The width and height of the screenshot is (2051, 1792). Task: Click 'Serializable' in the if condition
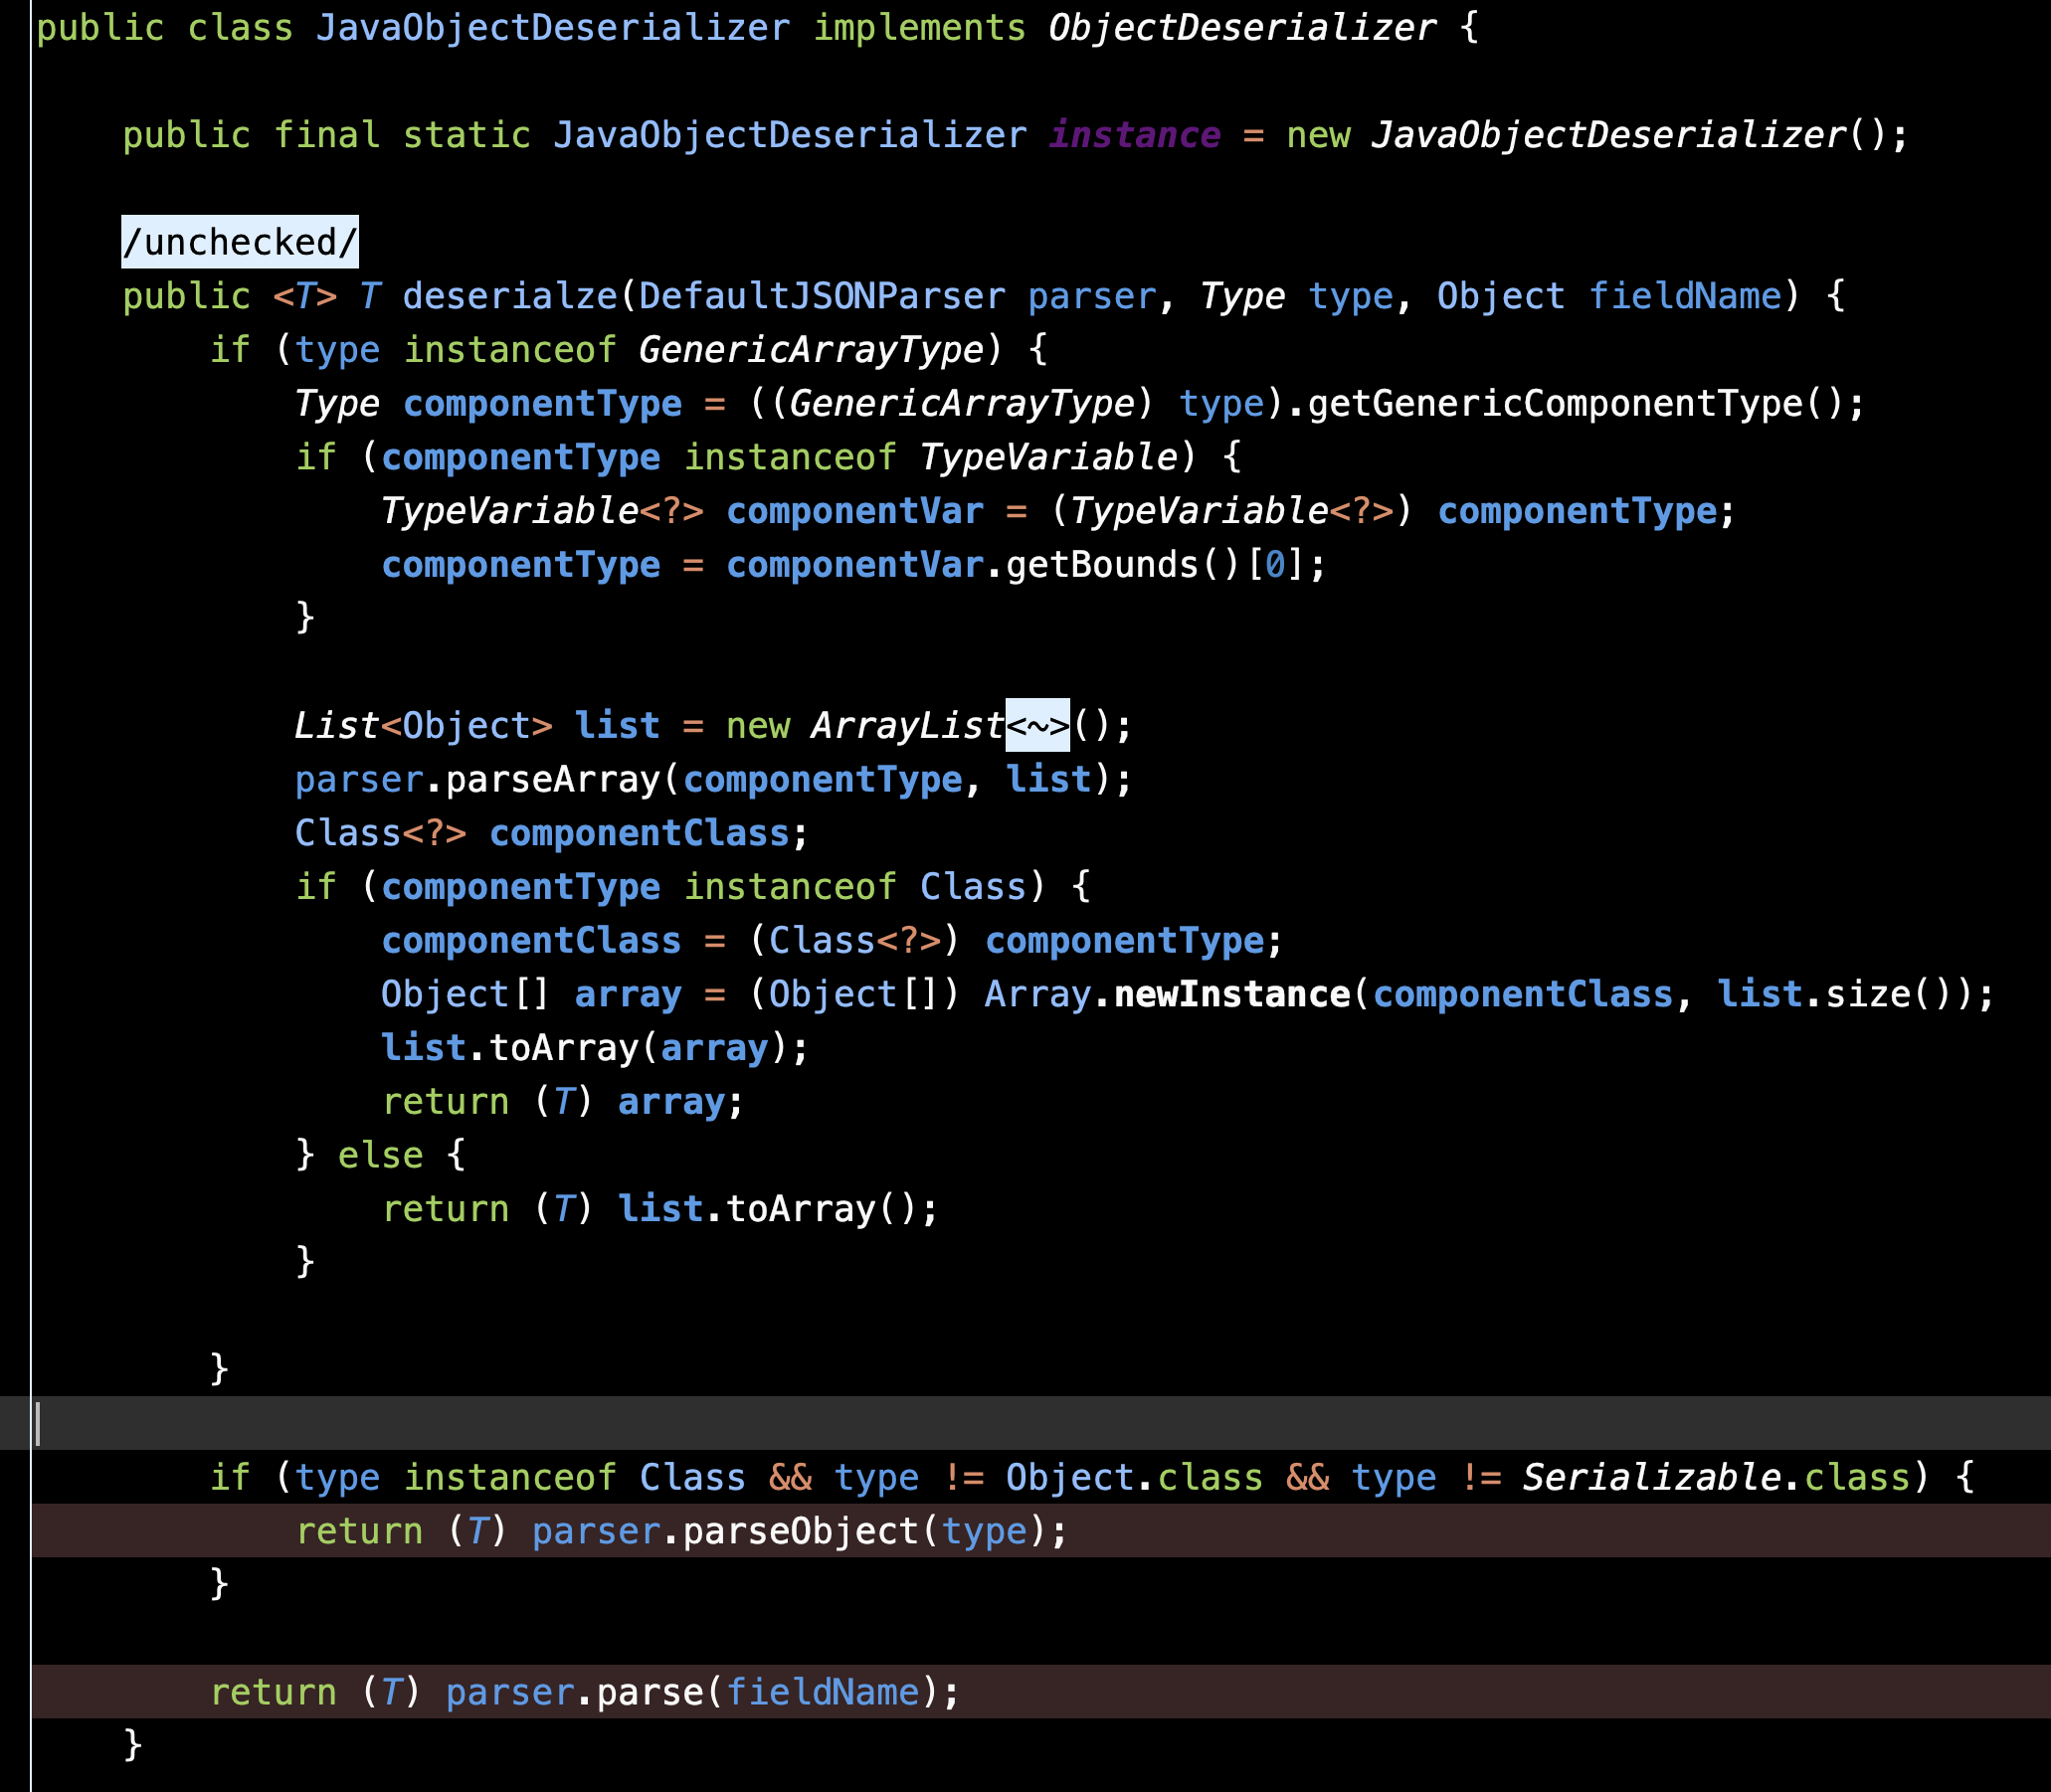1651,1477
